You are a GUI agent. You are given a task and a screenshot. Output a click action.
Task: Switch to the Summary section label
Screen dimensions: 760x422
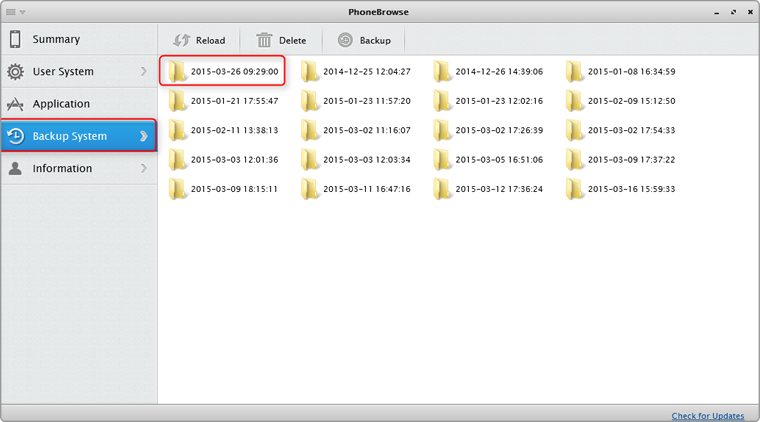coord(56,39)
